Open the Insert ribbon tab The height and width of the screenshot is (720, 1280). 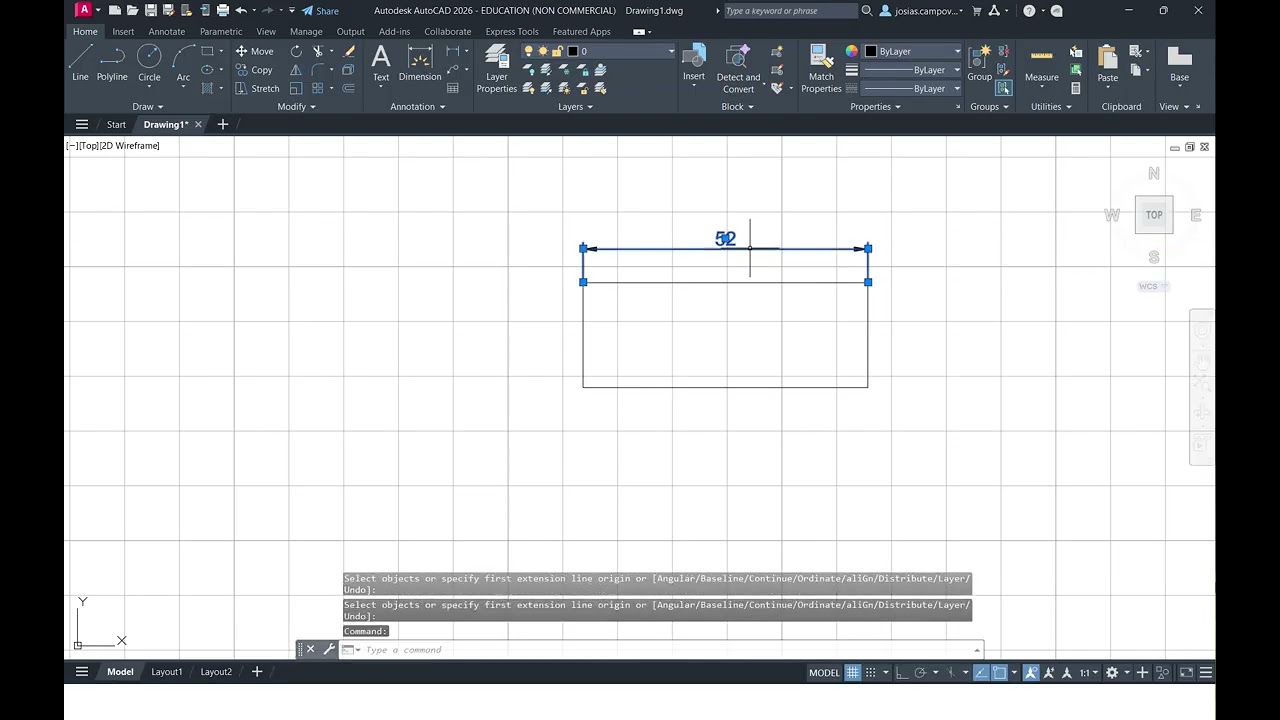[123, 31]
